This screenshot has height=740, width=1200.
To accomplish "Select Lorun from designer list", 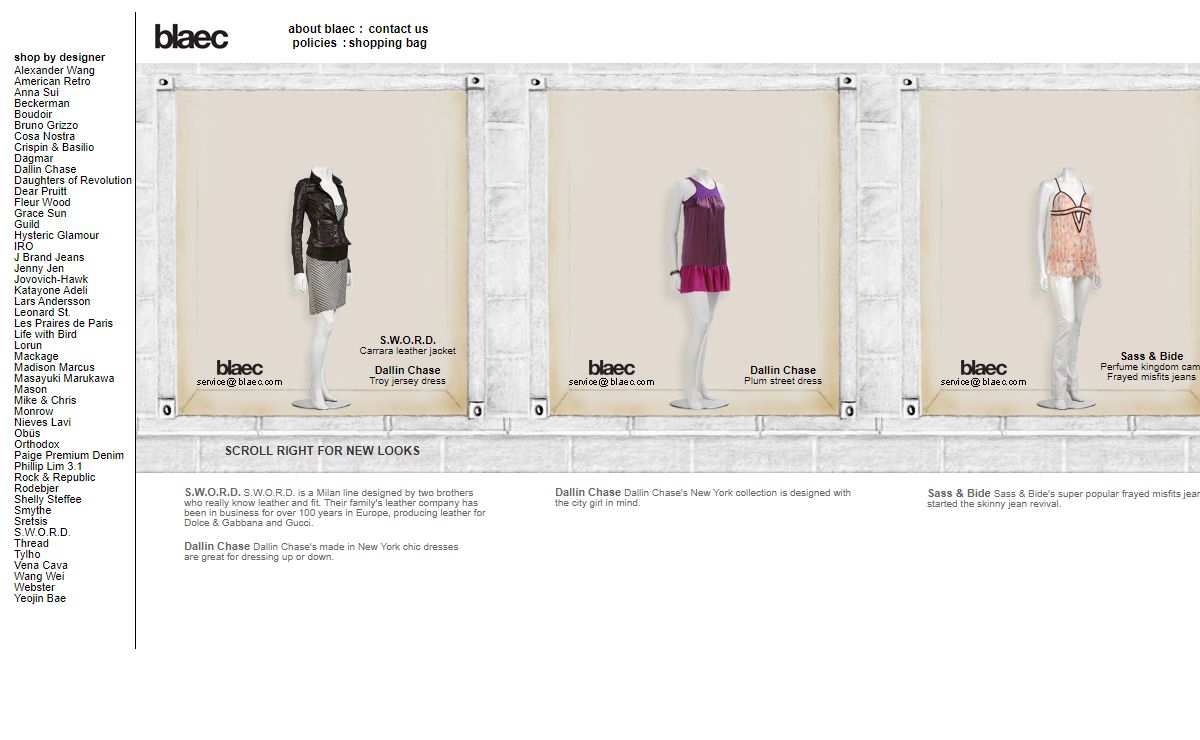I will point(28,345).
